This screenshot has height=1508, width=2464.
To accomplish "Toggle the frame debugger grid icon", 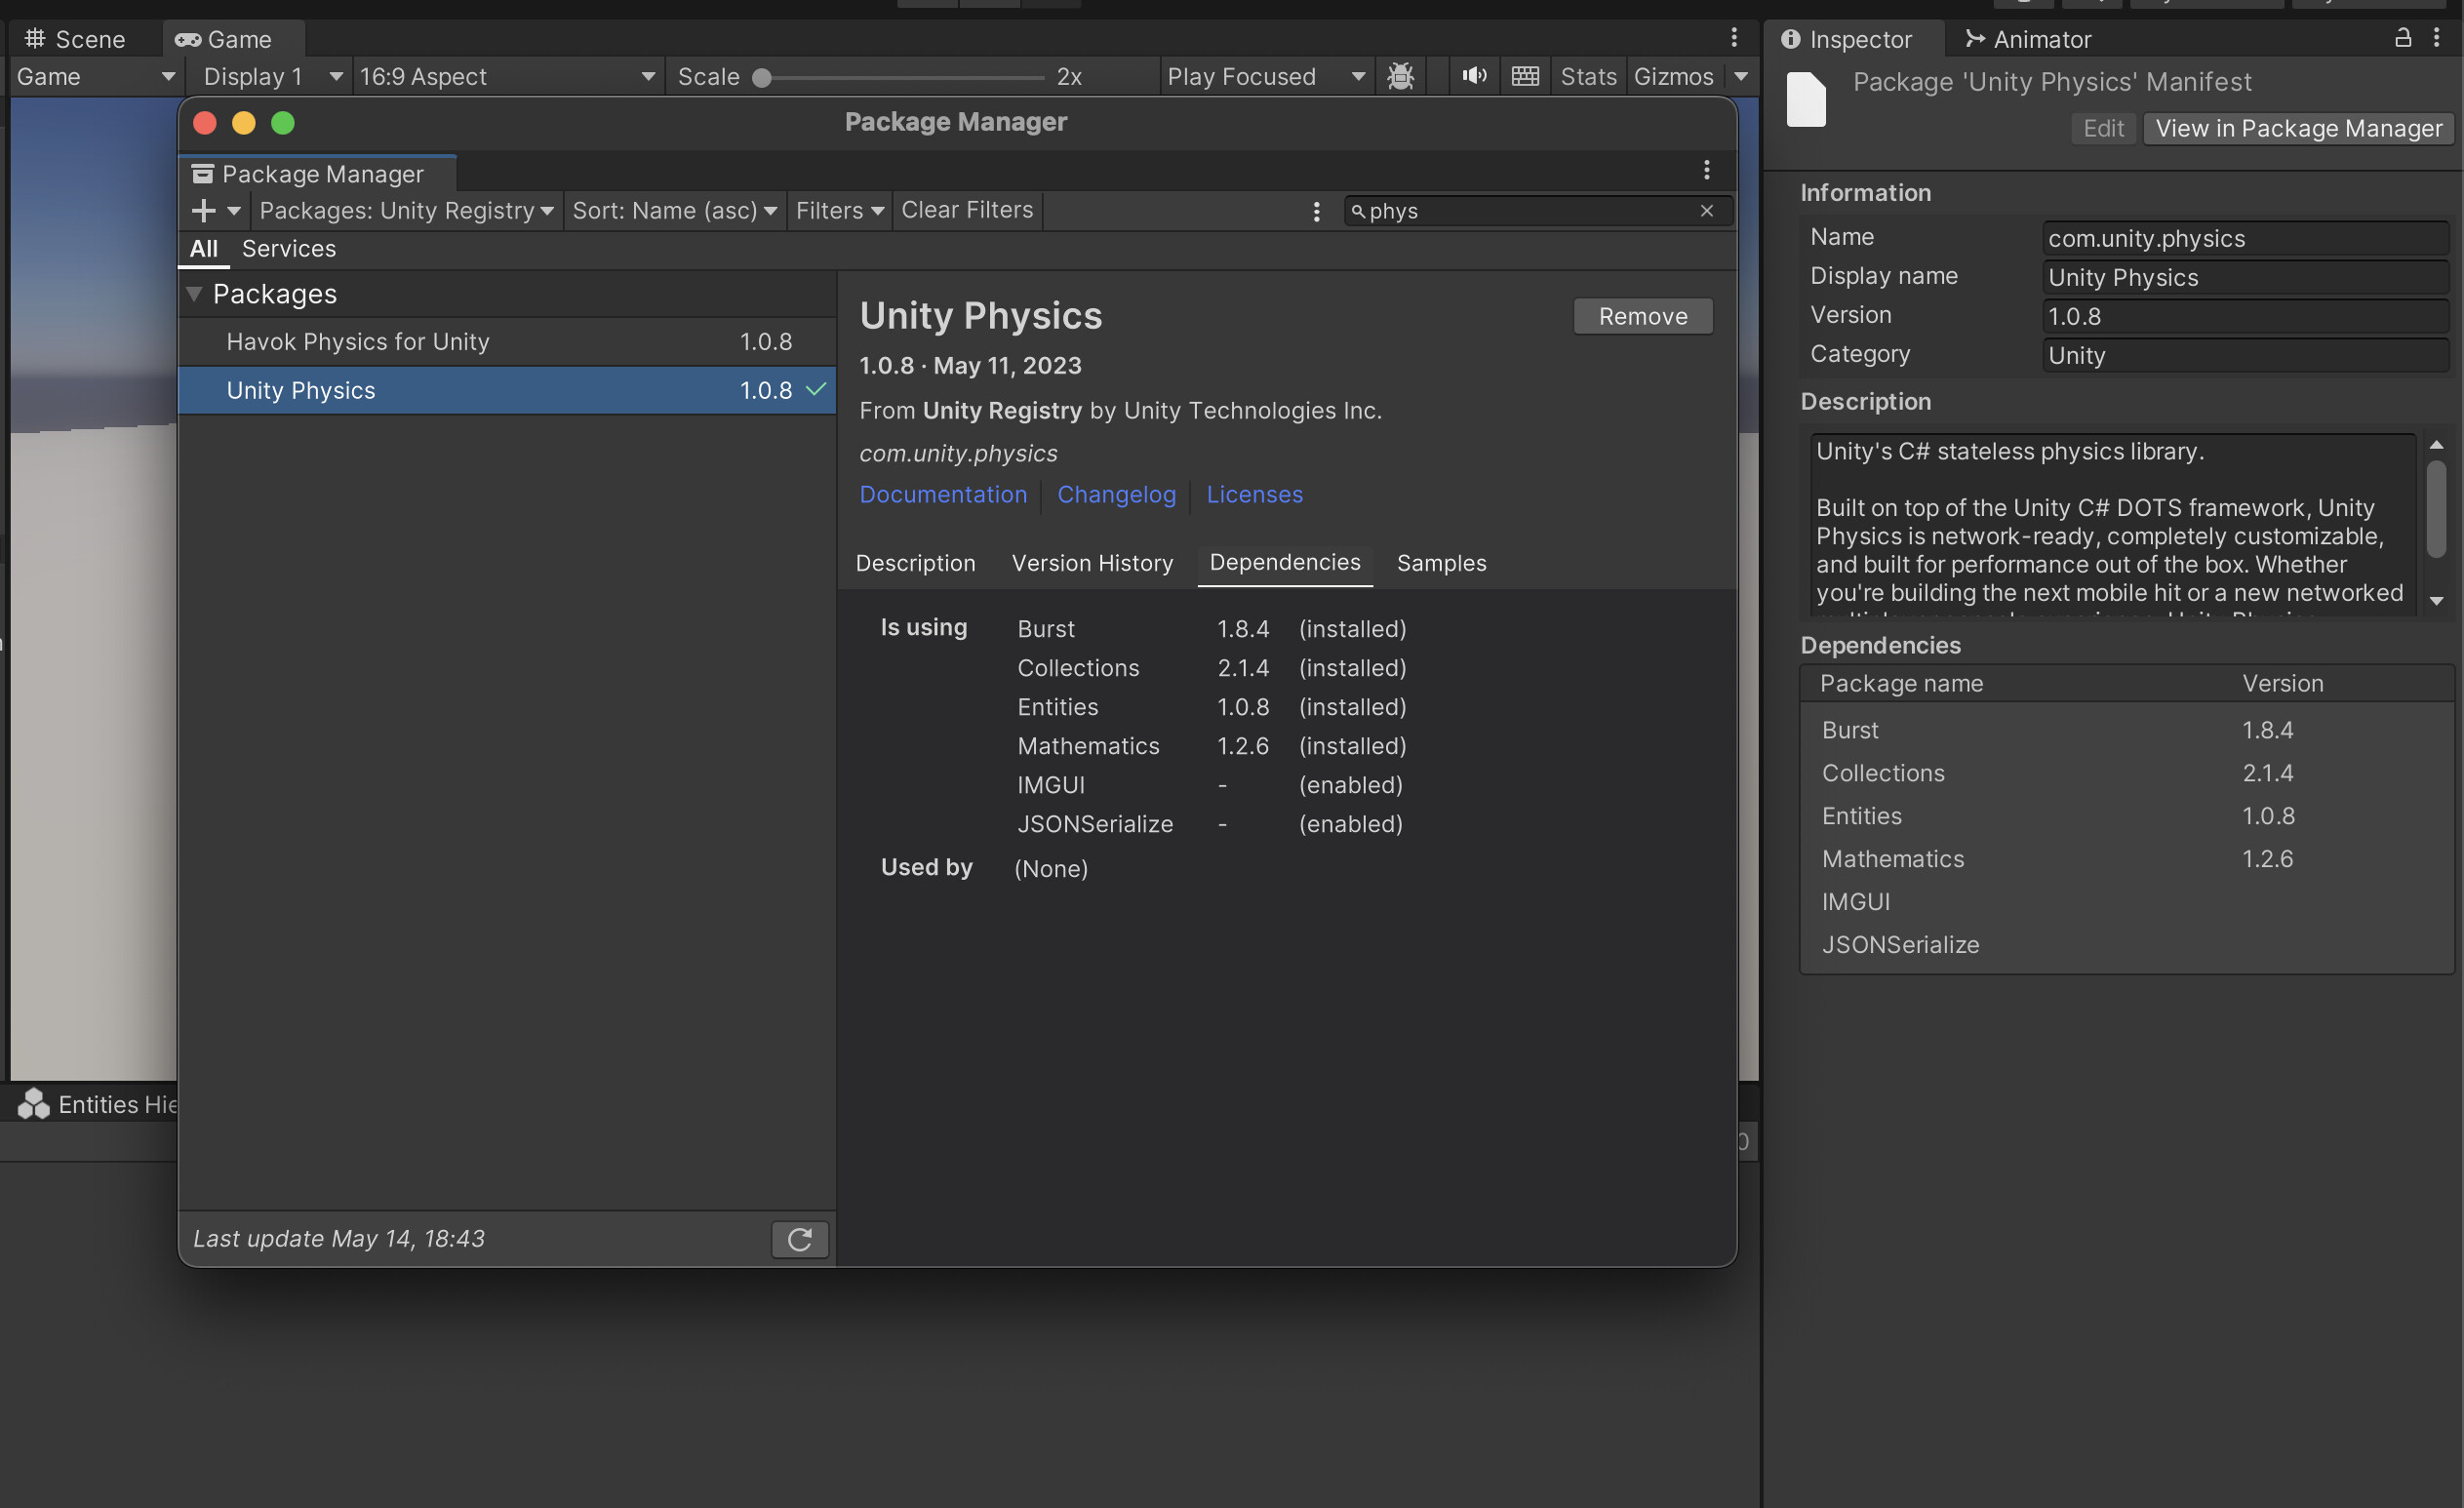I will (1525, 76).
